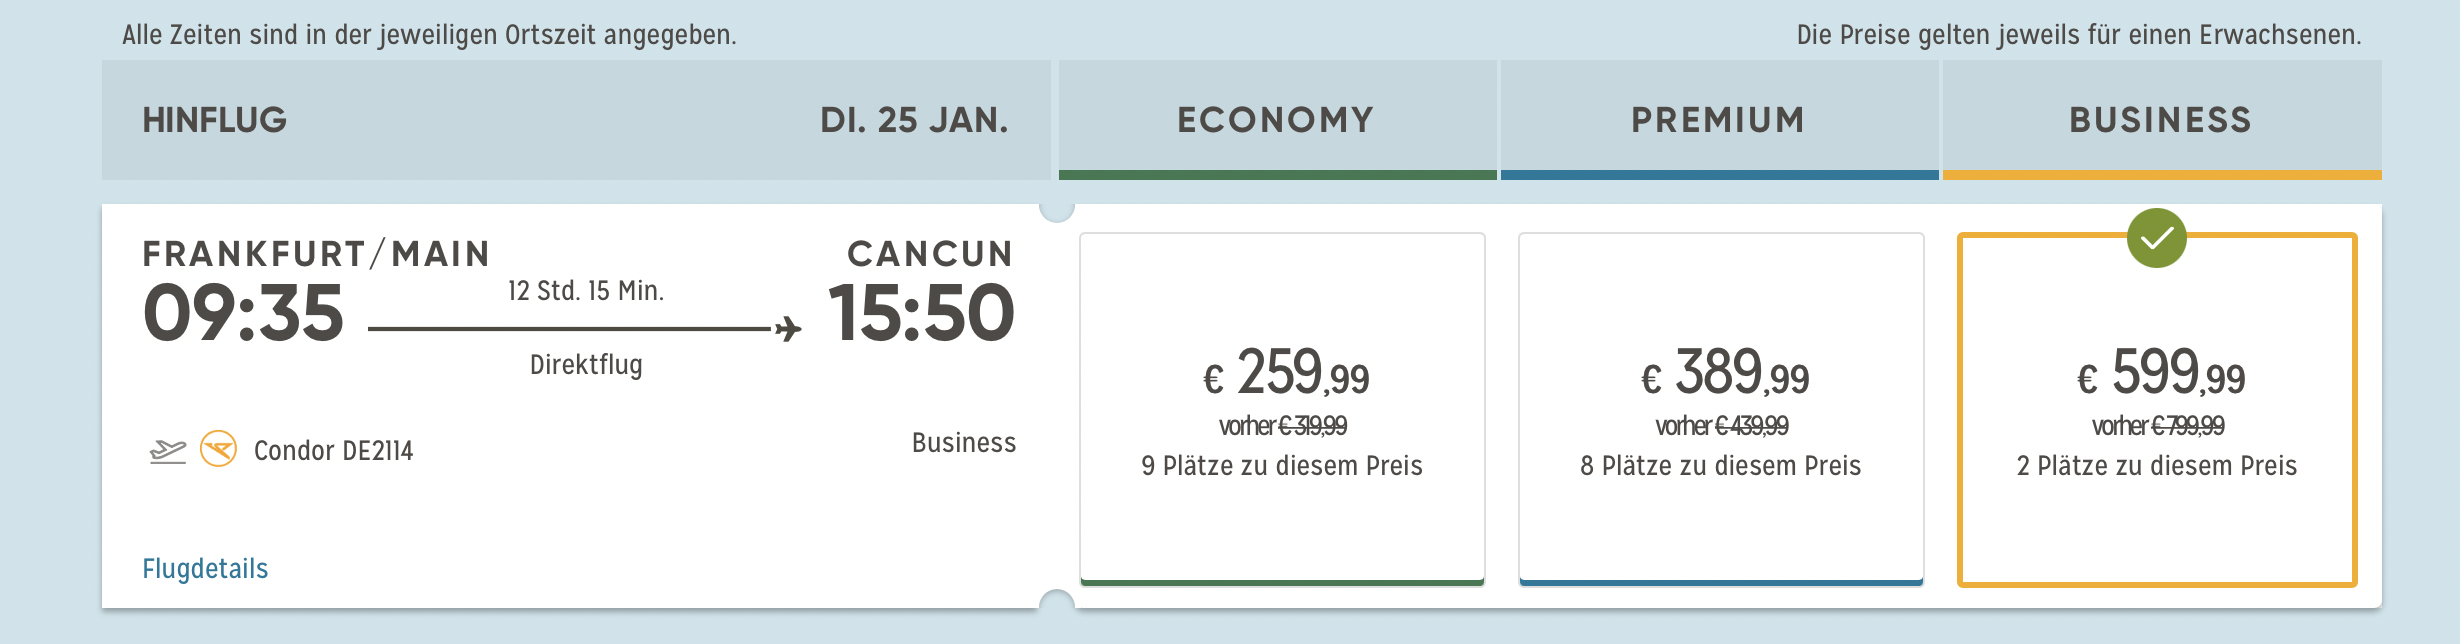Click the 09:35 departure time
Screen dimensions: 2460x644
(243, 313)
